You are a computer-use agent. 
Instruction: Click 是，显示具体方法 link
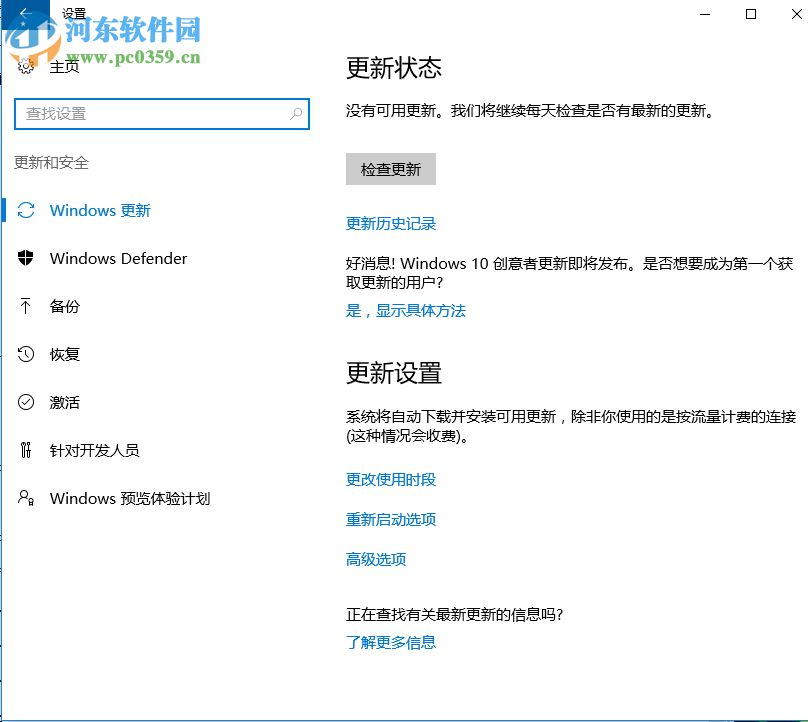[406, 311]
